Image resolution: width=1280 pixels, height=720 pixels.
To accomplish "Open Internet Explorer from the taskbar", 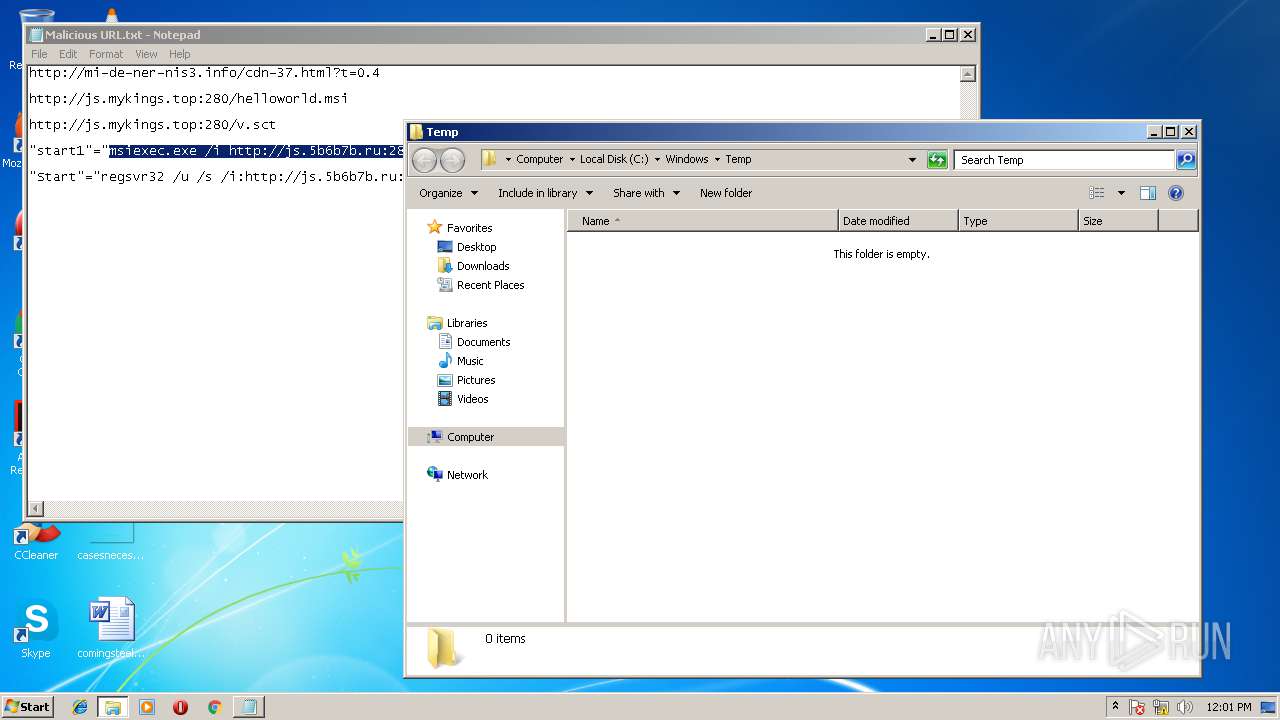I will 80,707.
